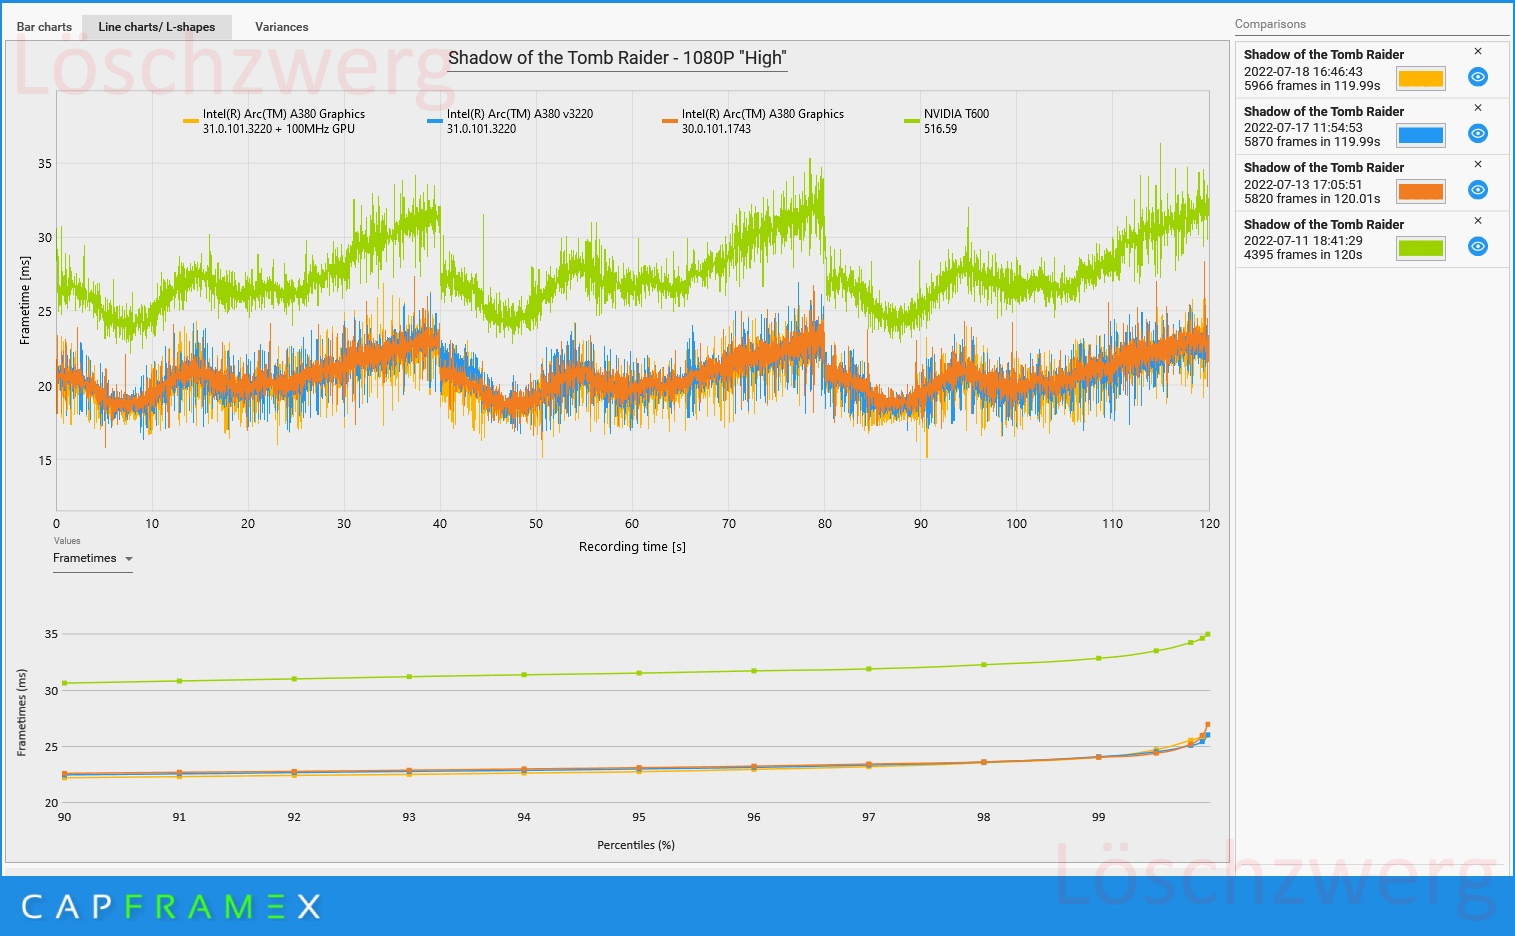Toggle eye icon for 2022-07-13 17:05:51 record
Viewport: 1515px width, 936px height.
click(1477, 190)
